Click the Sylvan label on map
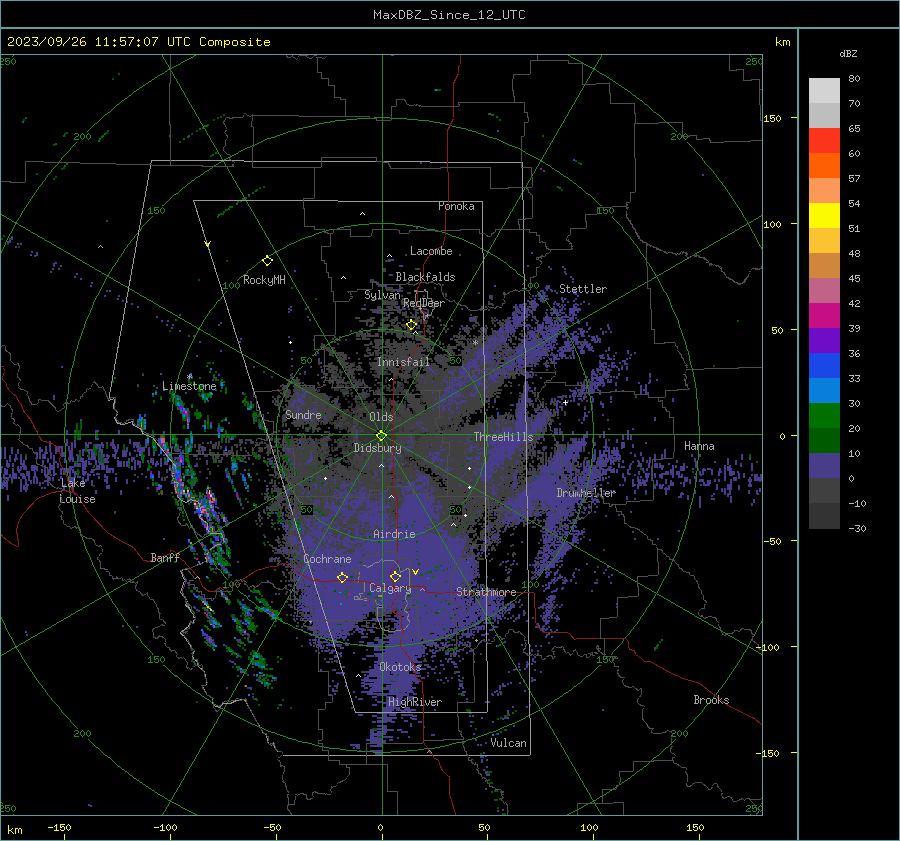 click(x=382, y=295)
